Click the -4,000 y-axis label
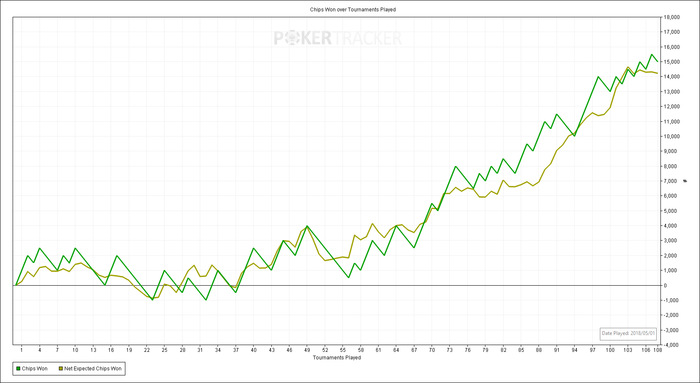 [672, 345]
